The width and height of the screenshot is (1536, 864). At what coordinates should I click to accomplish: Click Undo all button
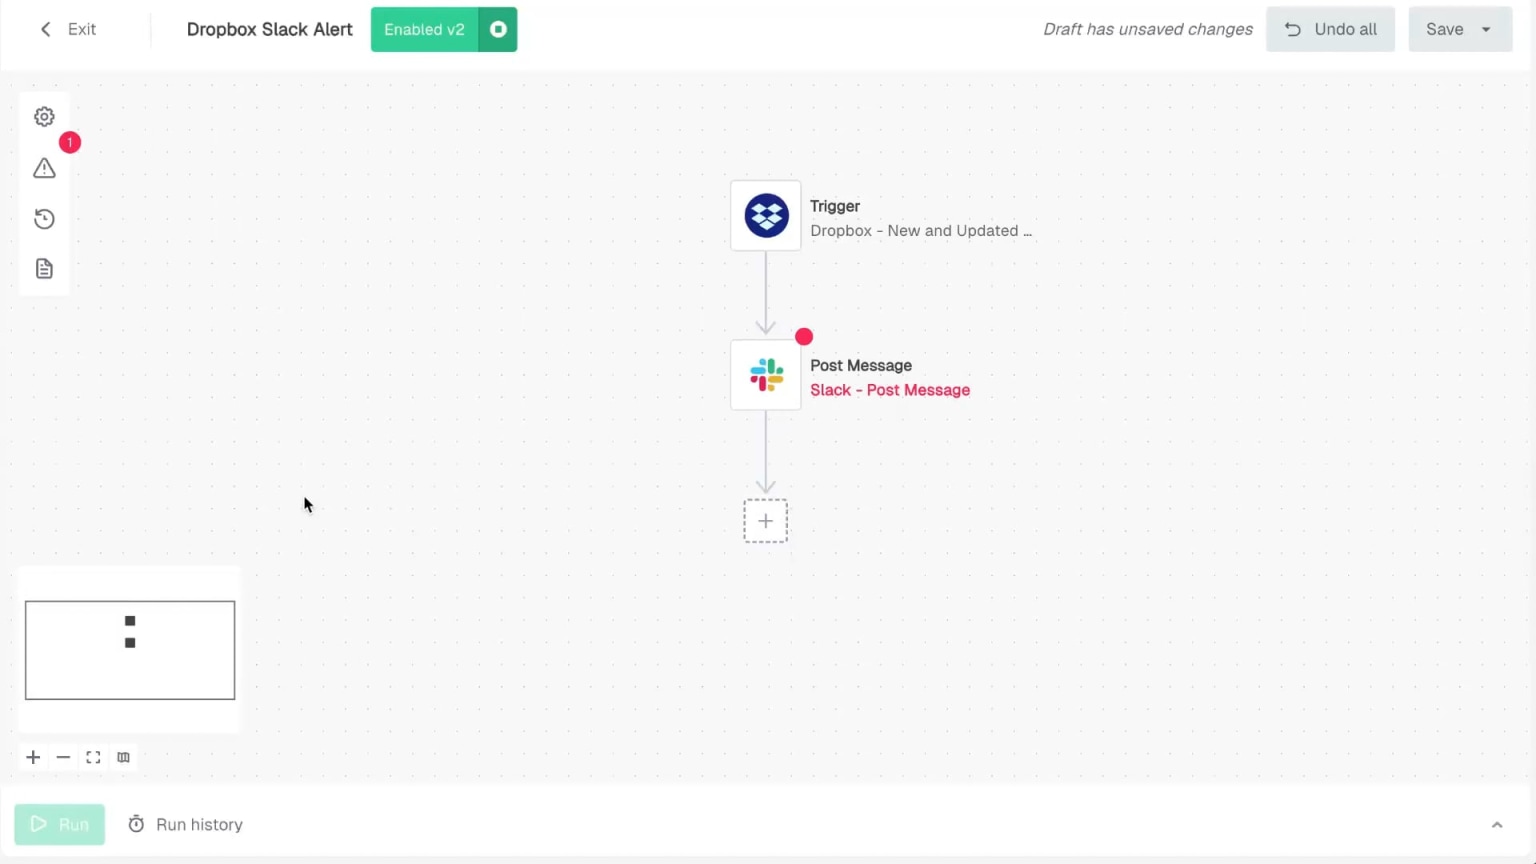(1330, 29)
